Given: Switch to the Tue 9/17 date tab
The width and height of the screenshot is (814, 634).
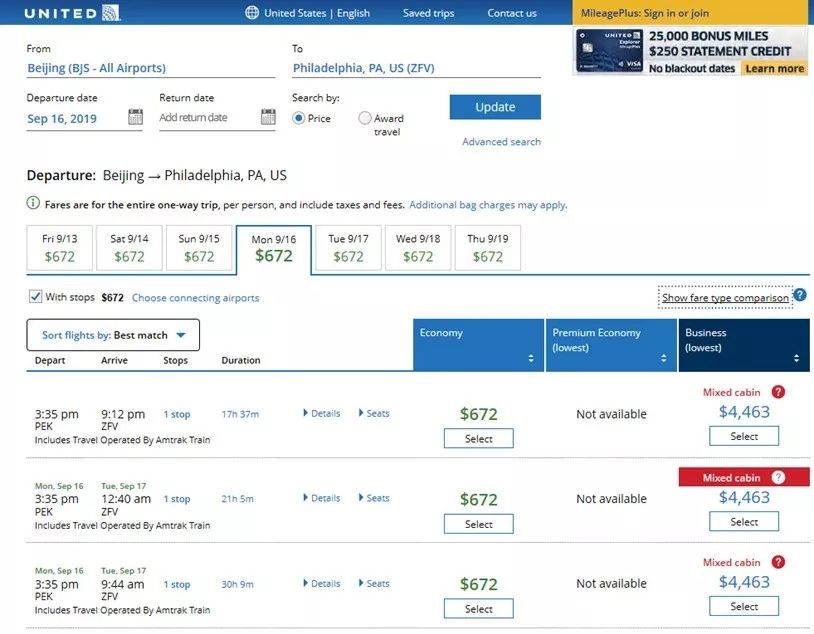Looking at the screenshot, I should 348,248.
